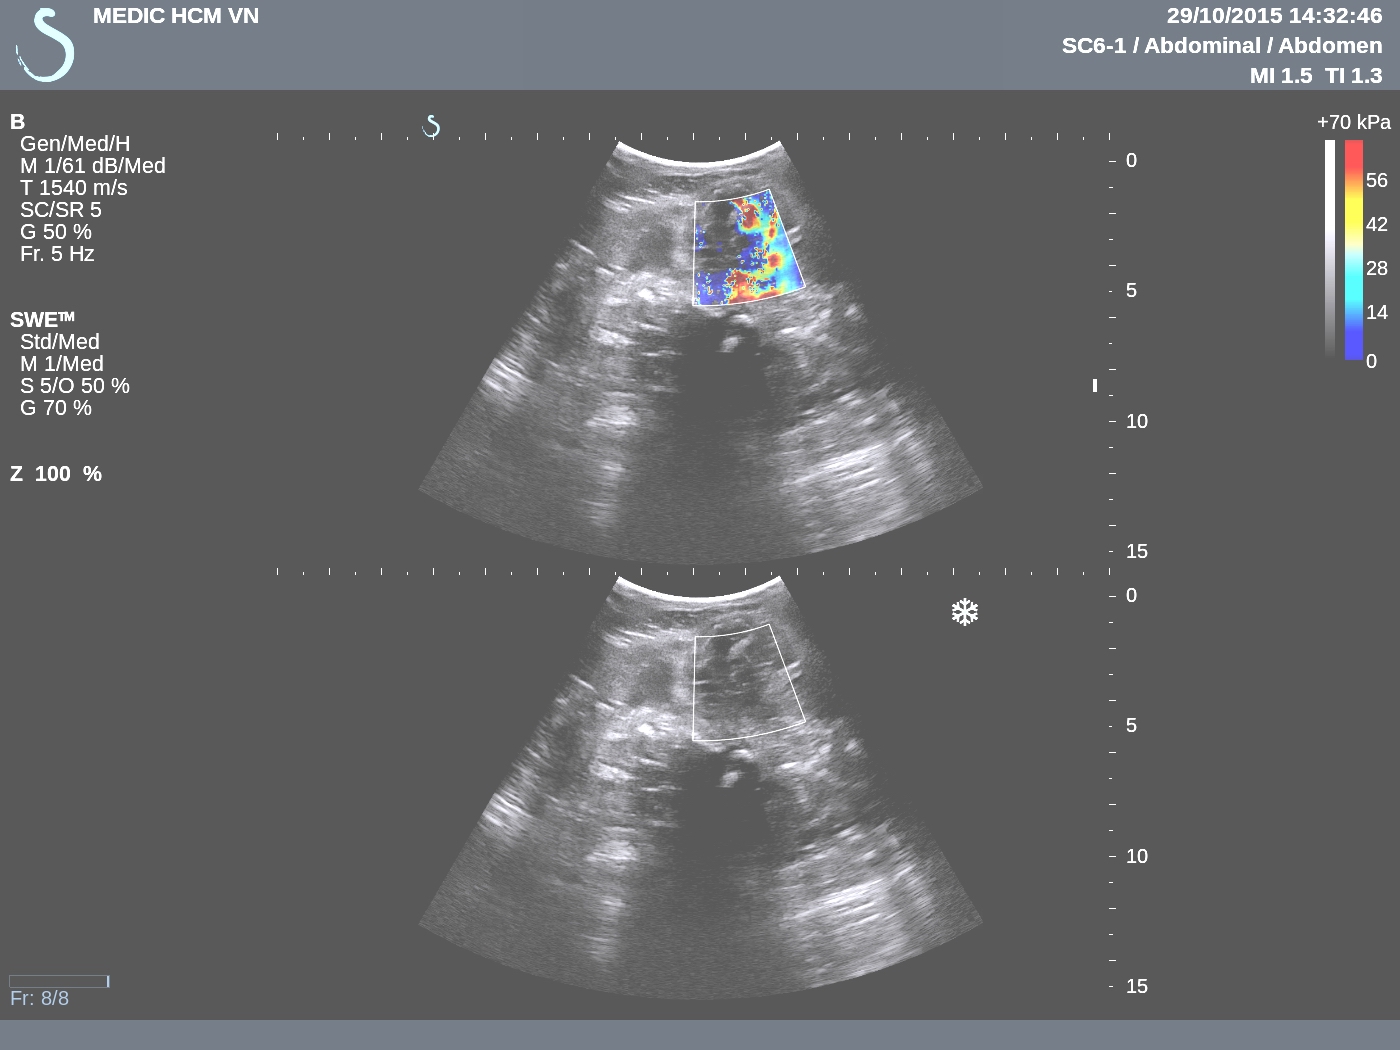The width and height of the screenshot is (1400, 1050).
Task: Click the +70 kPa elasticity color scale
Action: click(x=1353, y=121)
